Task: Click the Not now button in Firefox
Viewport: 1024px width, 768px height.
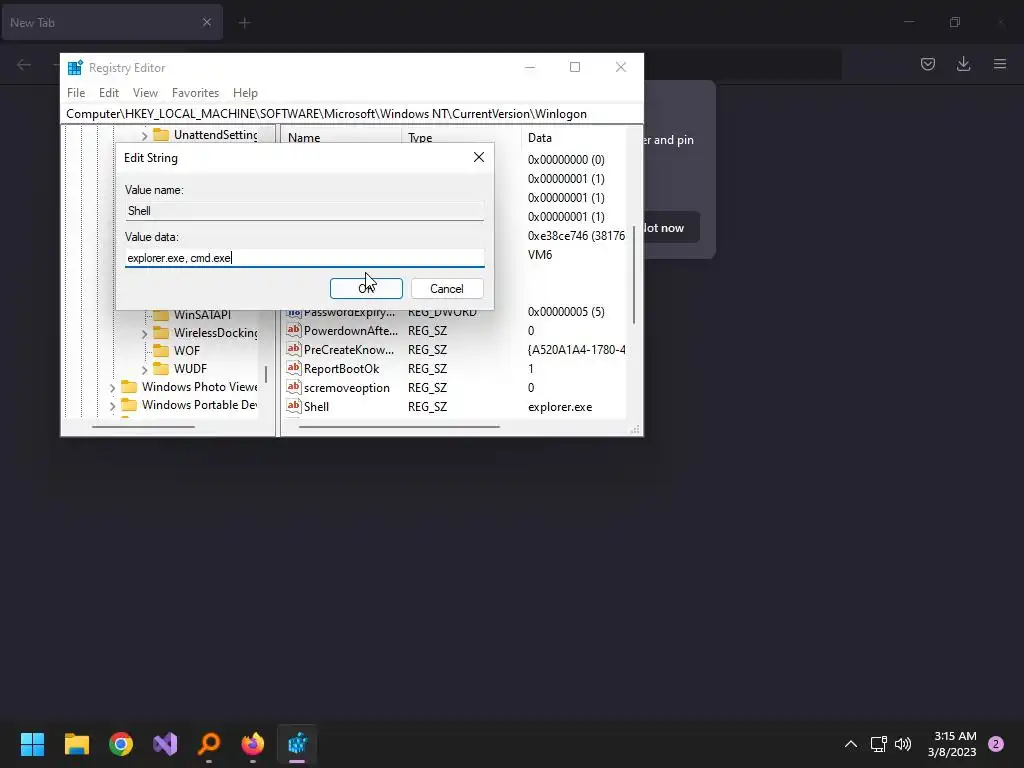Action: pos(671,228)
